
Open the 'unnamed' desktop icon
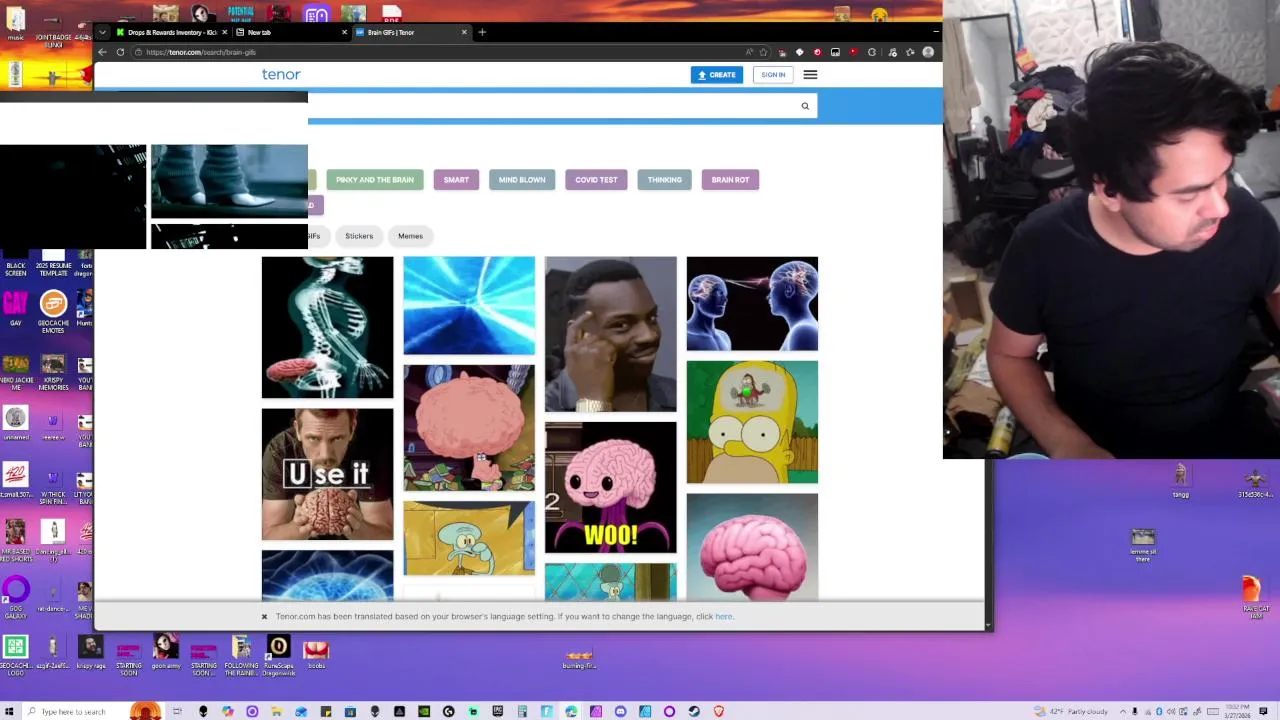[15, 424]
